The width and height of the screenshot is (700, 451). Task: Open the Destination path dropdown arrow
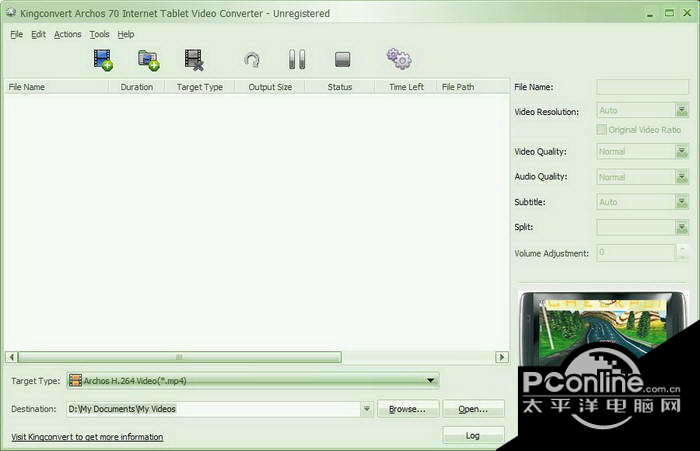click(x=367, y=409)
